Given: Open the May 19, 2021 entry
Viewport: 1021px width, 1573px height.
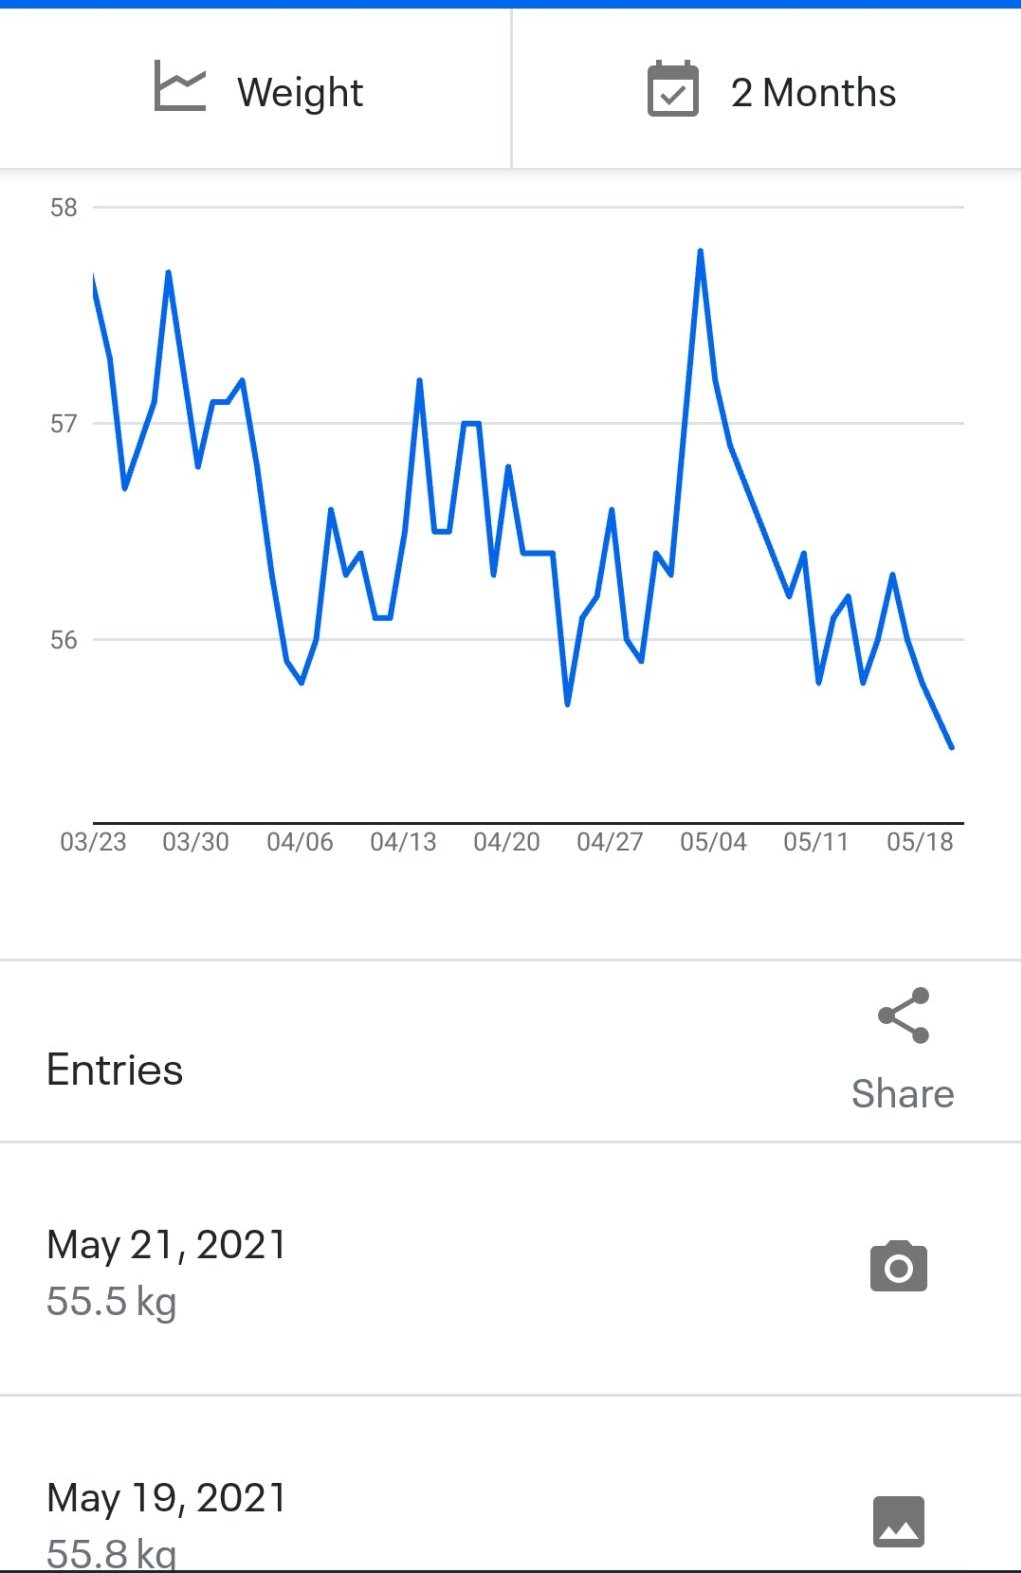Looking at the screenshot, I should [166, 1498].
